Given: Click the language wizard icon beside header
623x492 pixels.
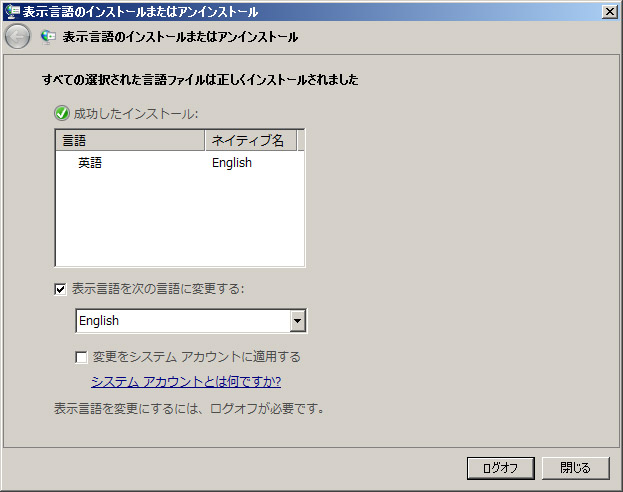Looking at the screenshot, I should coord(48,37).
